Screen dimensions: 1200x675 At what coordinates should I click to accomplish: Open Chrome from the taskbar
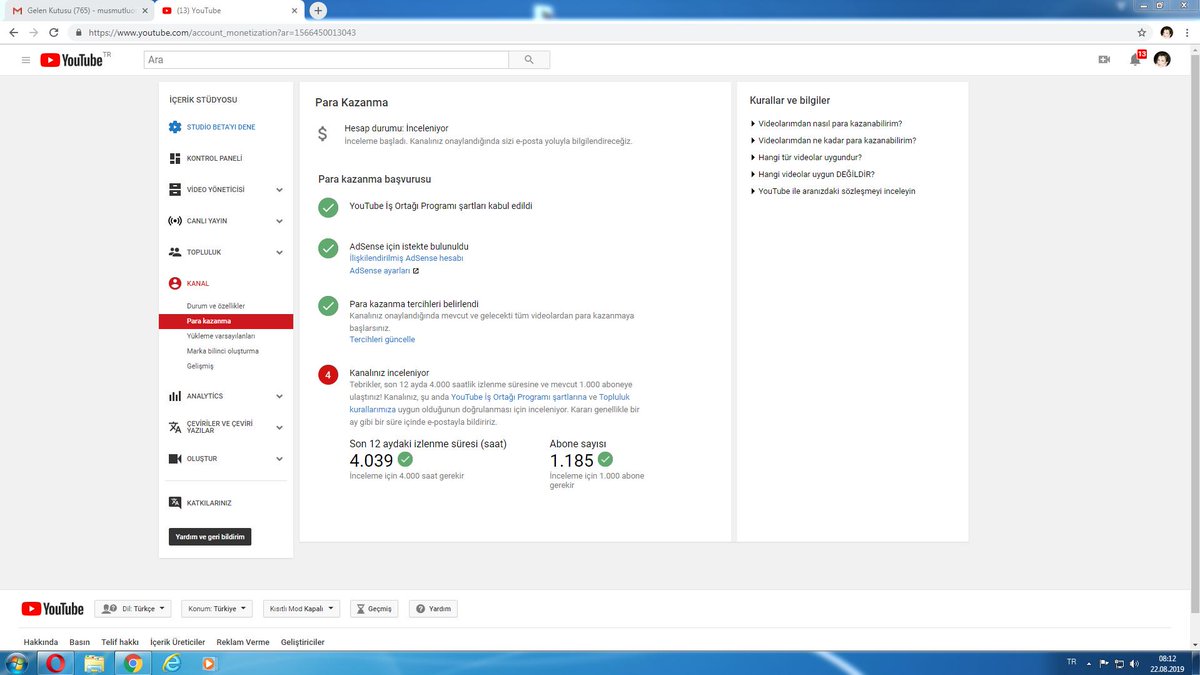(x=132, y=663)
